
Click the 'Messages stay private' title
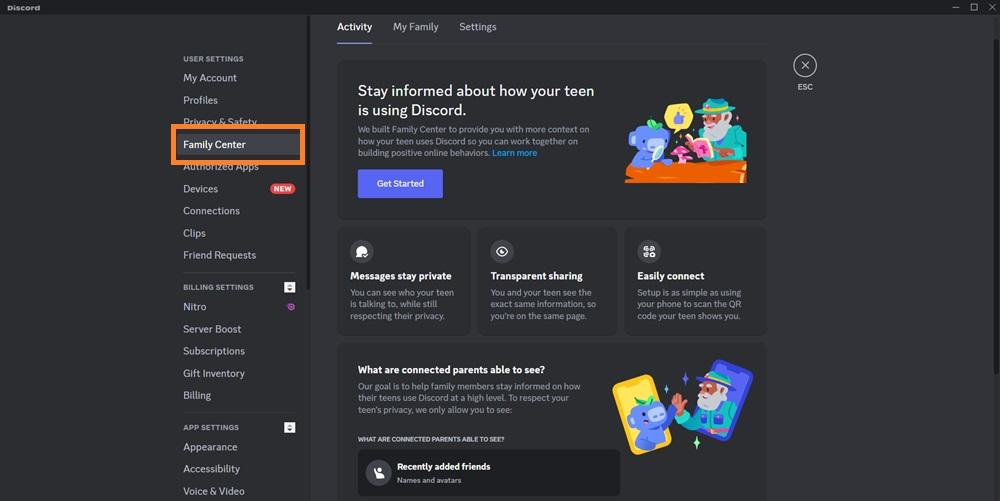pyautogui.click(x=401, y=276)
